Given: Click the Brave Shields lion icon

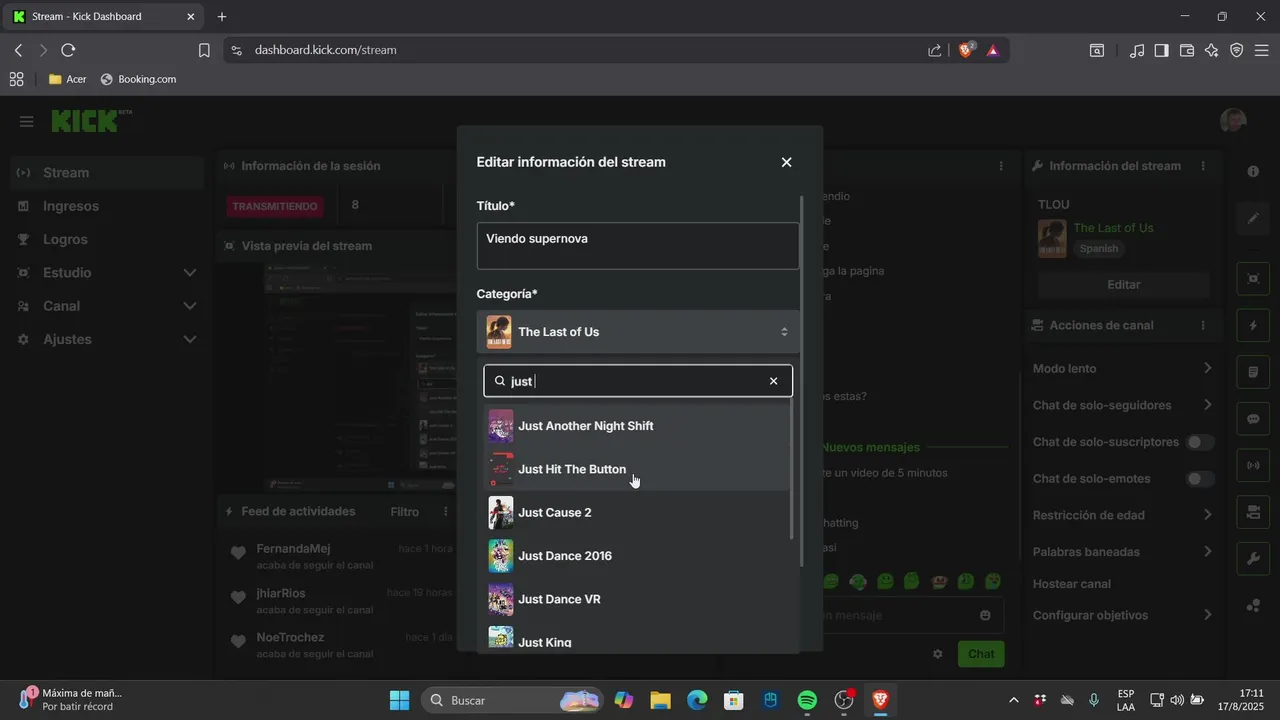Looking at the screenshot, I should pos(966,50).
